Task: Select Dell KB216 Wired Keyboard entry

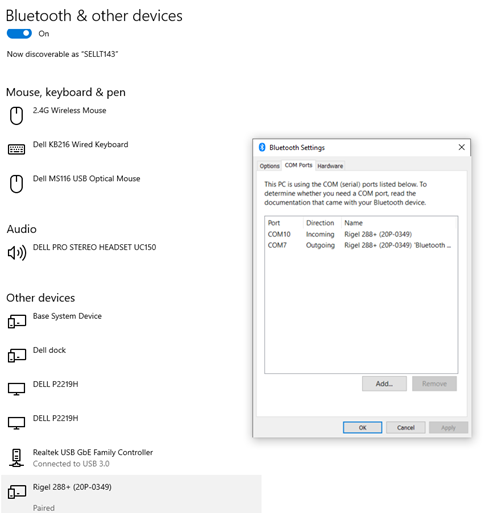Action: click(x=80, y=145)
